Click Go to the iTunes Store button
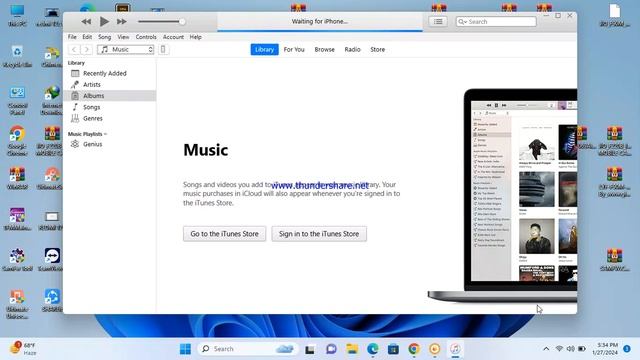 point(224,234)
